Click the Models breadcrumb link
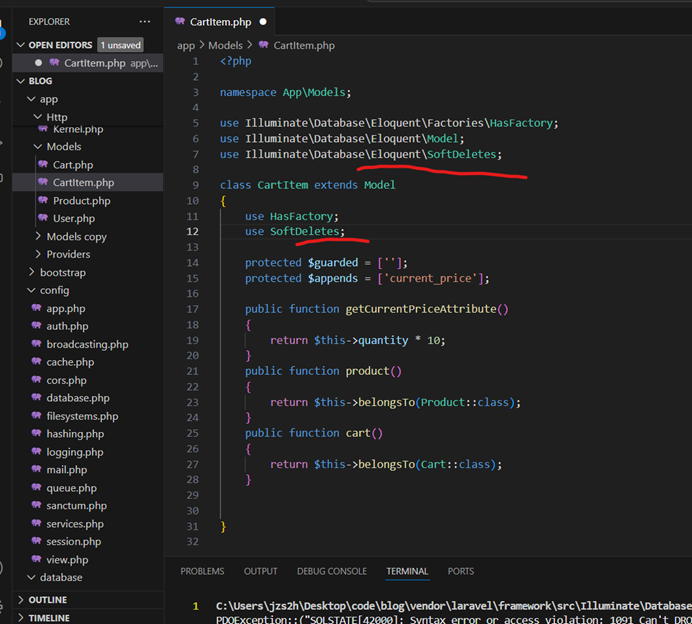 (225, 46)
